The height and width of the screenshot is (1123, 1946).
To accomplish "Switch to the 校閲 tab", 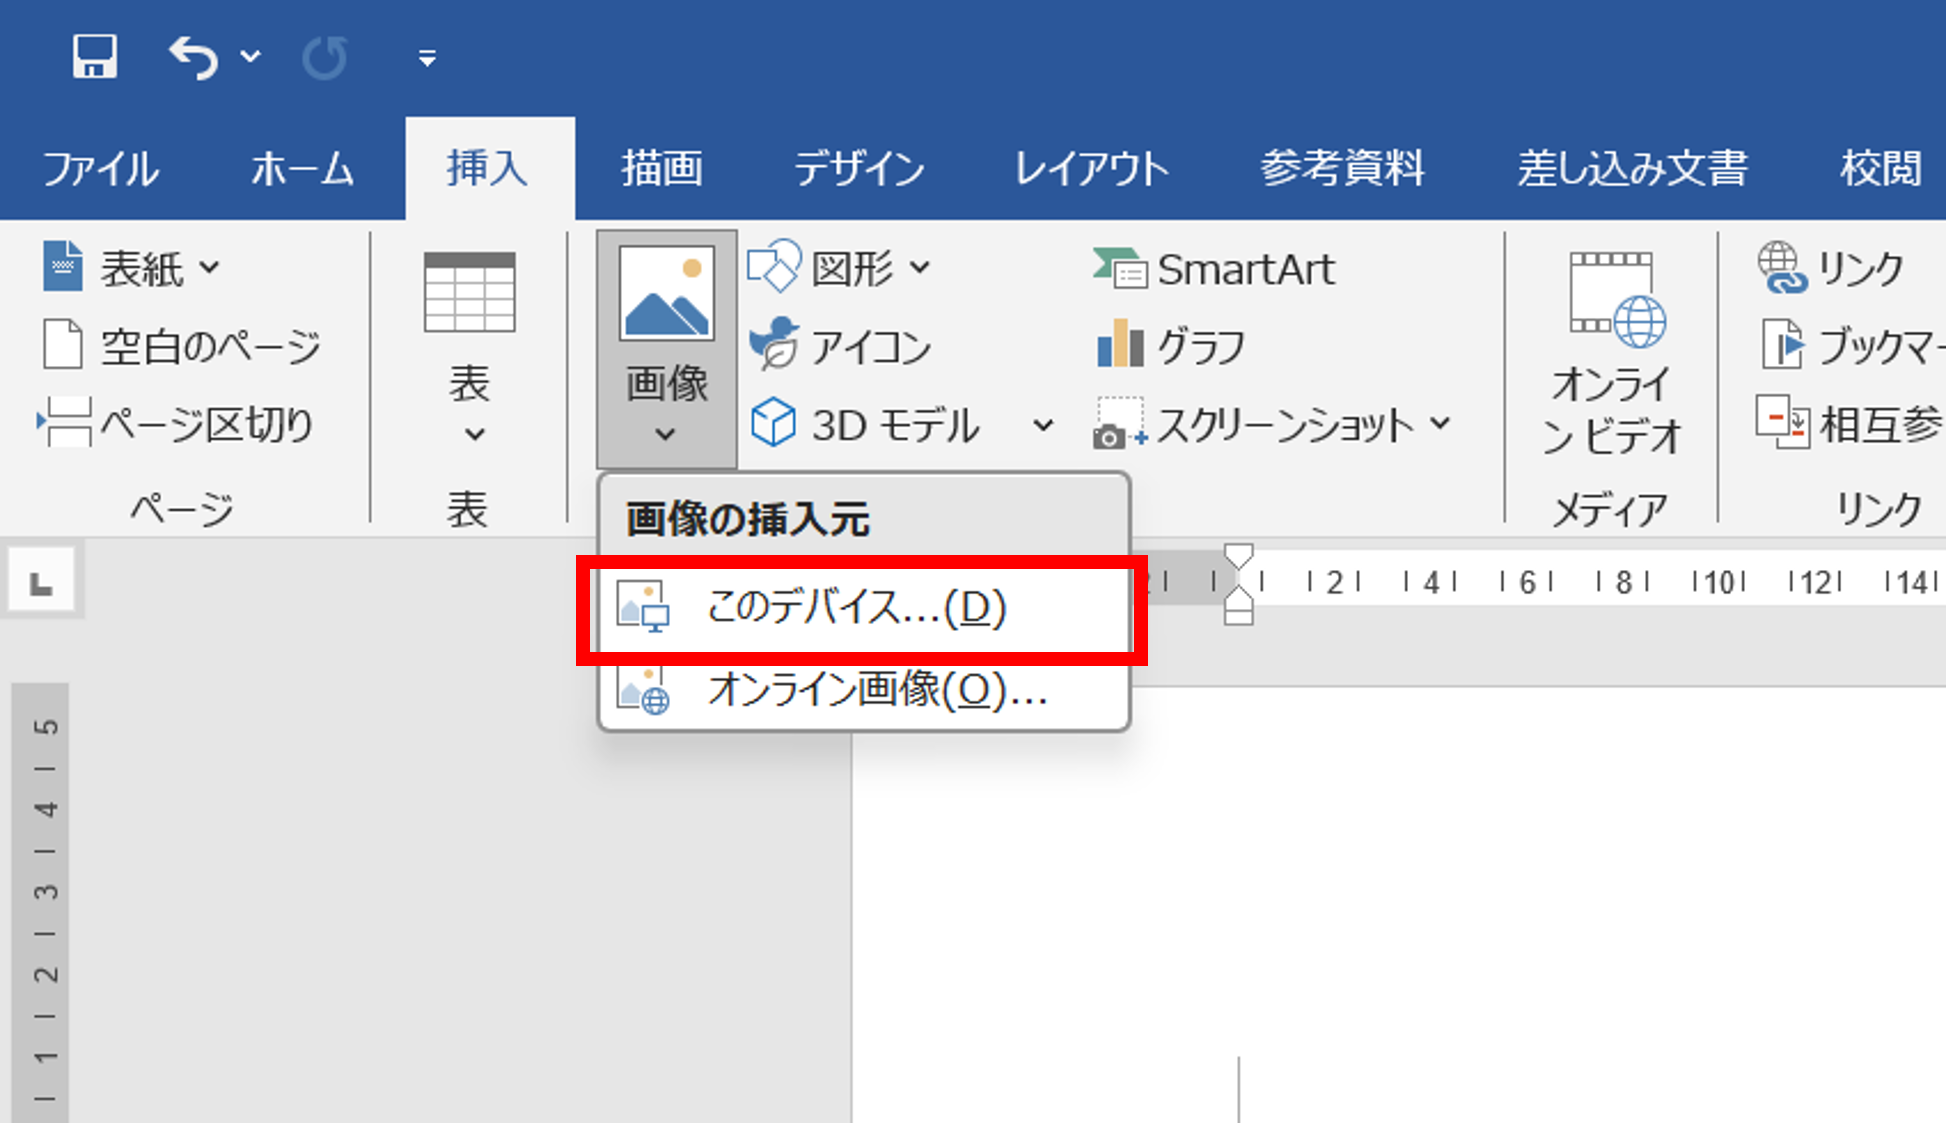I will (x=1881, y=168).
